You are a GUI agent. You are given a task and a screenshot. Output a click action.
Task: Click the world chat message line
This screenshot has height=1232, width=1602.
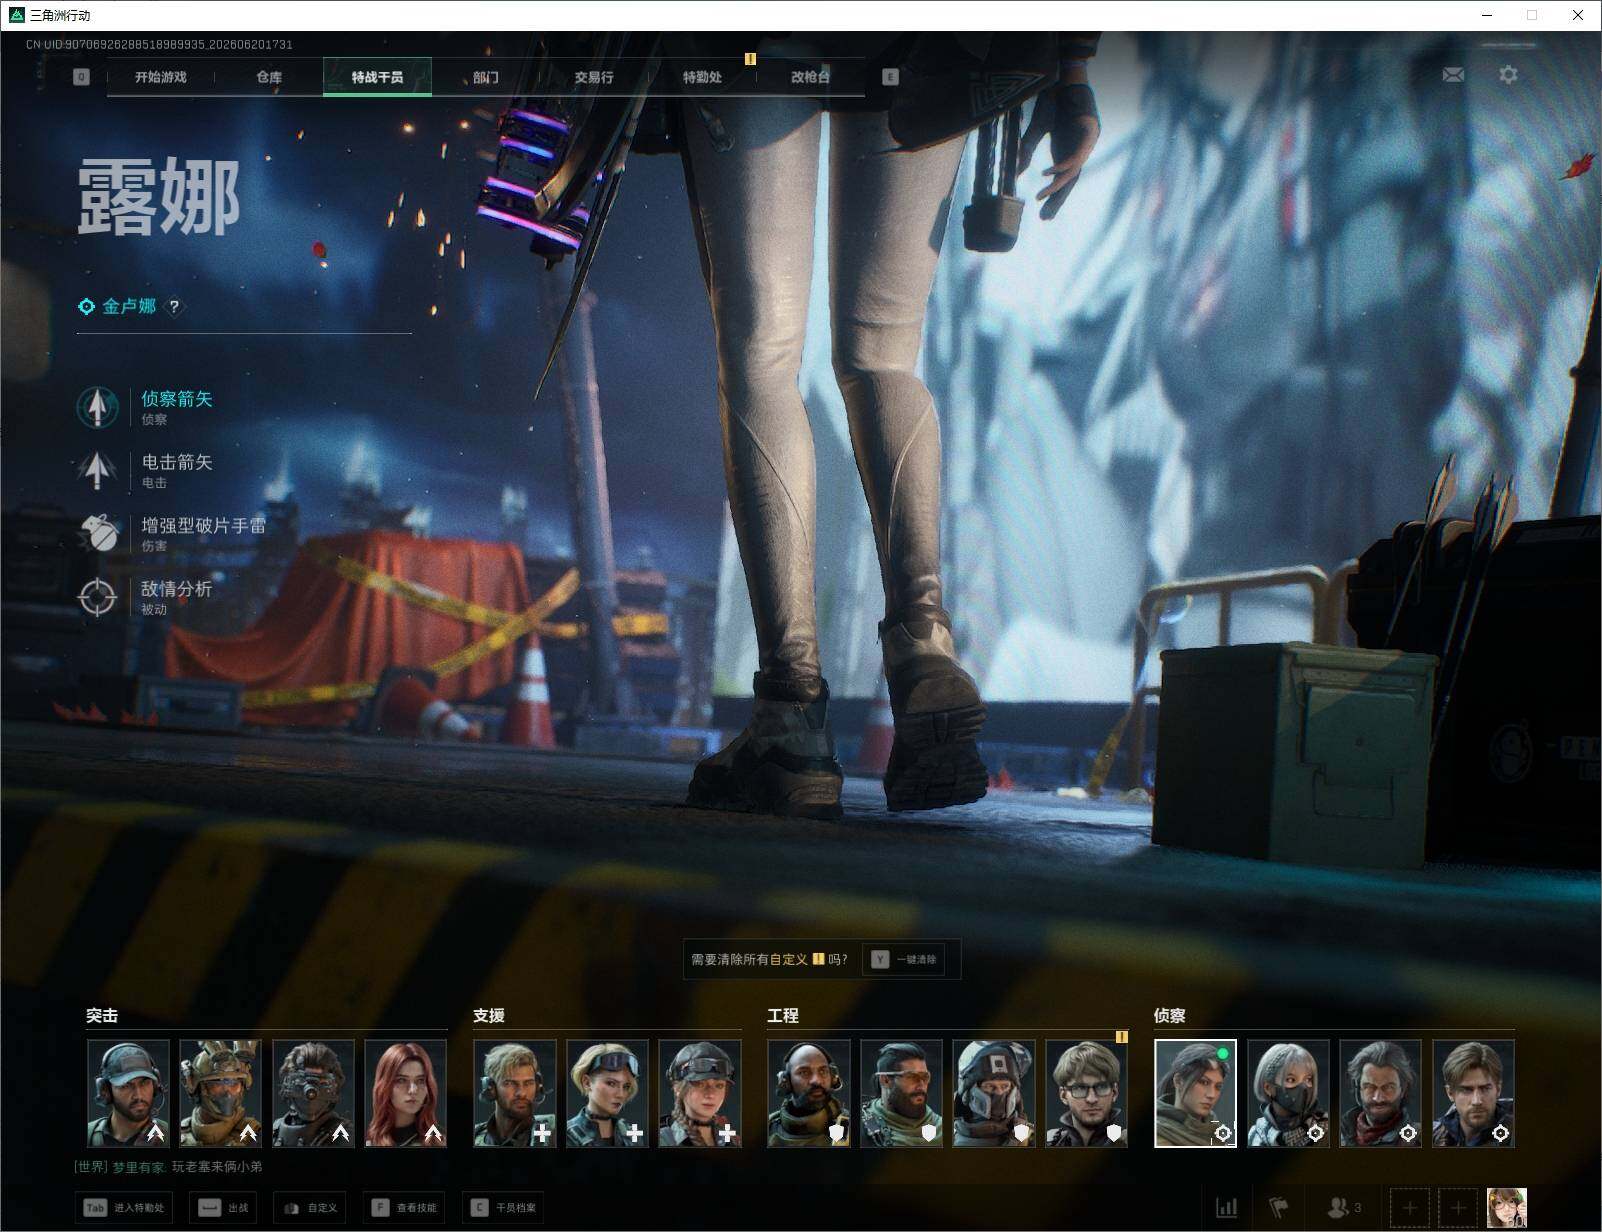click(x=168, y=1166)
